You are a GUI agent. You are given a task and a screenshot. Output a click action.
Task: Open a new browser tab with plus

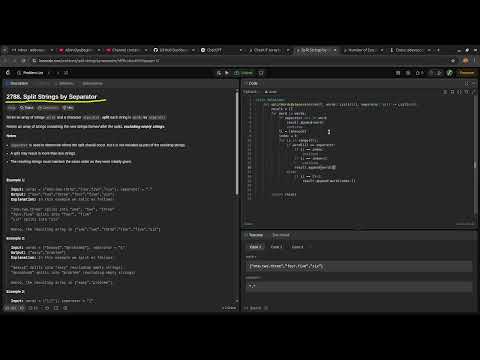click(438, 50)
